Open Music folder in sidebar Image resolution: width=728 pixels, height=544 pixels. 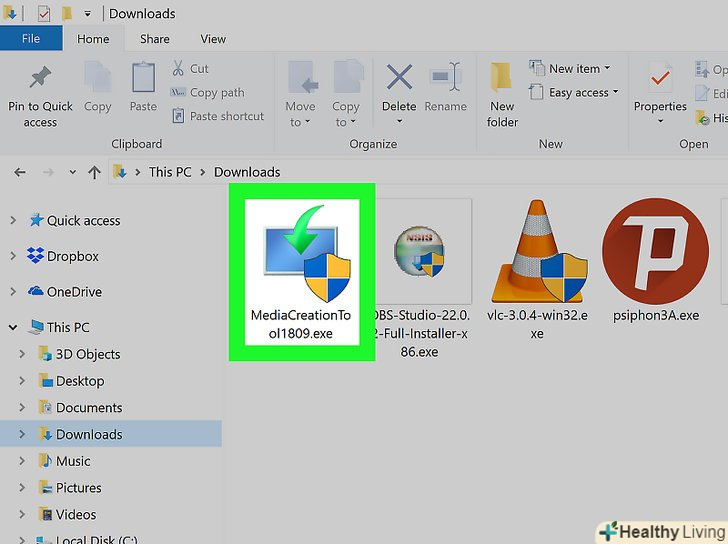point(73,461)
